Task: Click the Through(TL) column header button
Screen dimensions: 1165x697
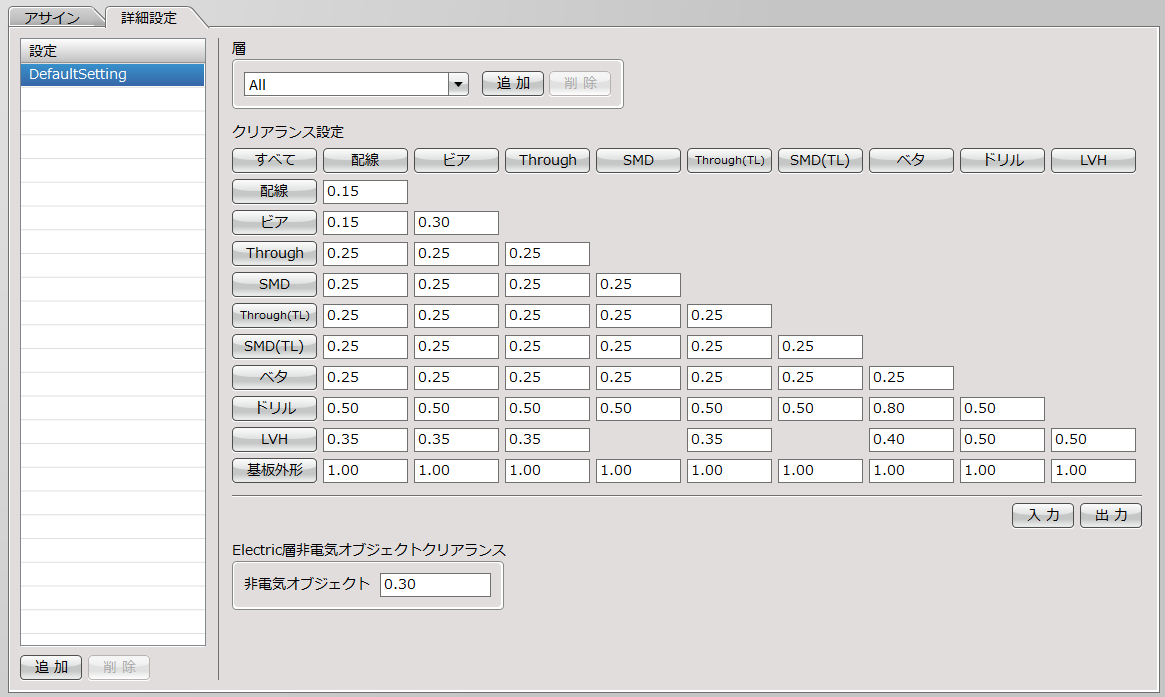Action: tap(729, 161)
